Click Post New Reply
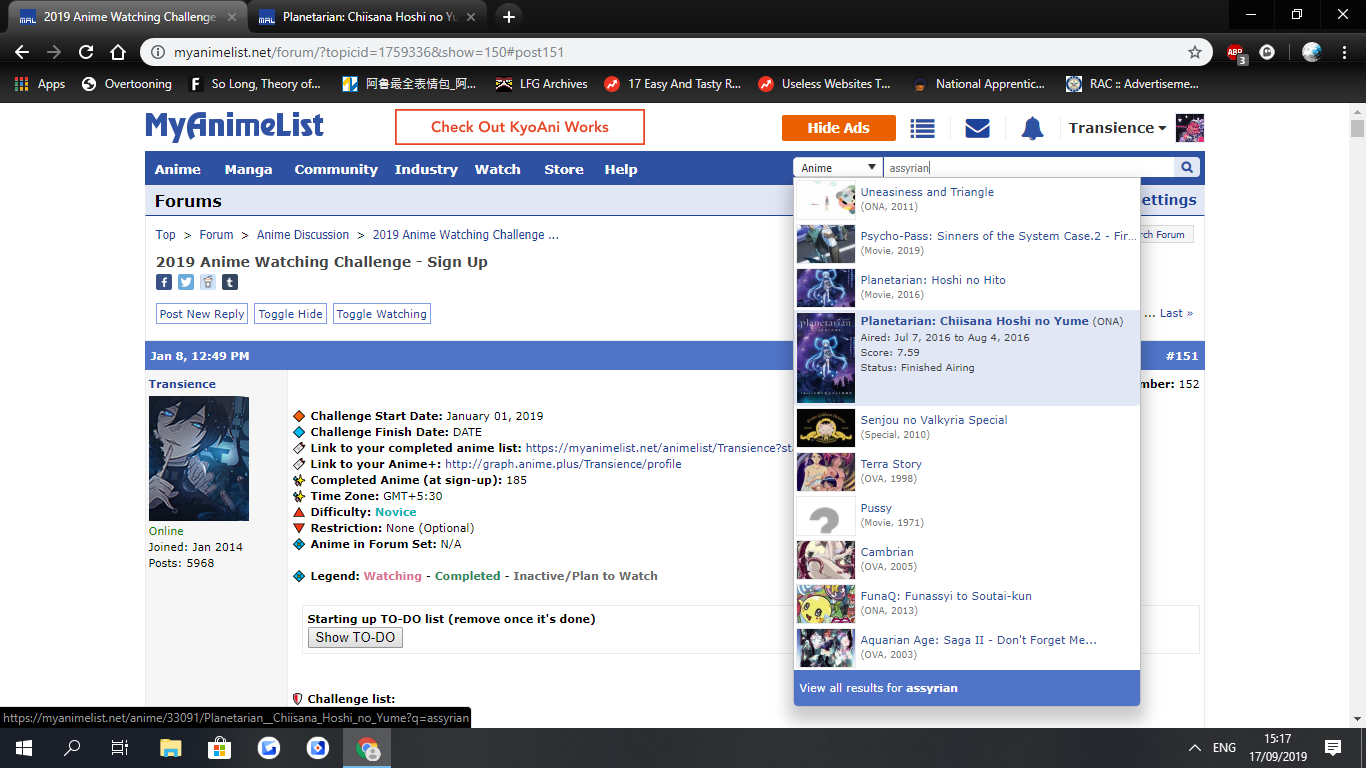Screen dimensions: 1366x768 (202, 314)
